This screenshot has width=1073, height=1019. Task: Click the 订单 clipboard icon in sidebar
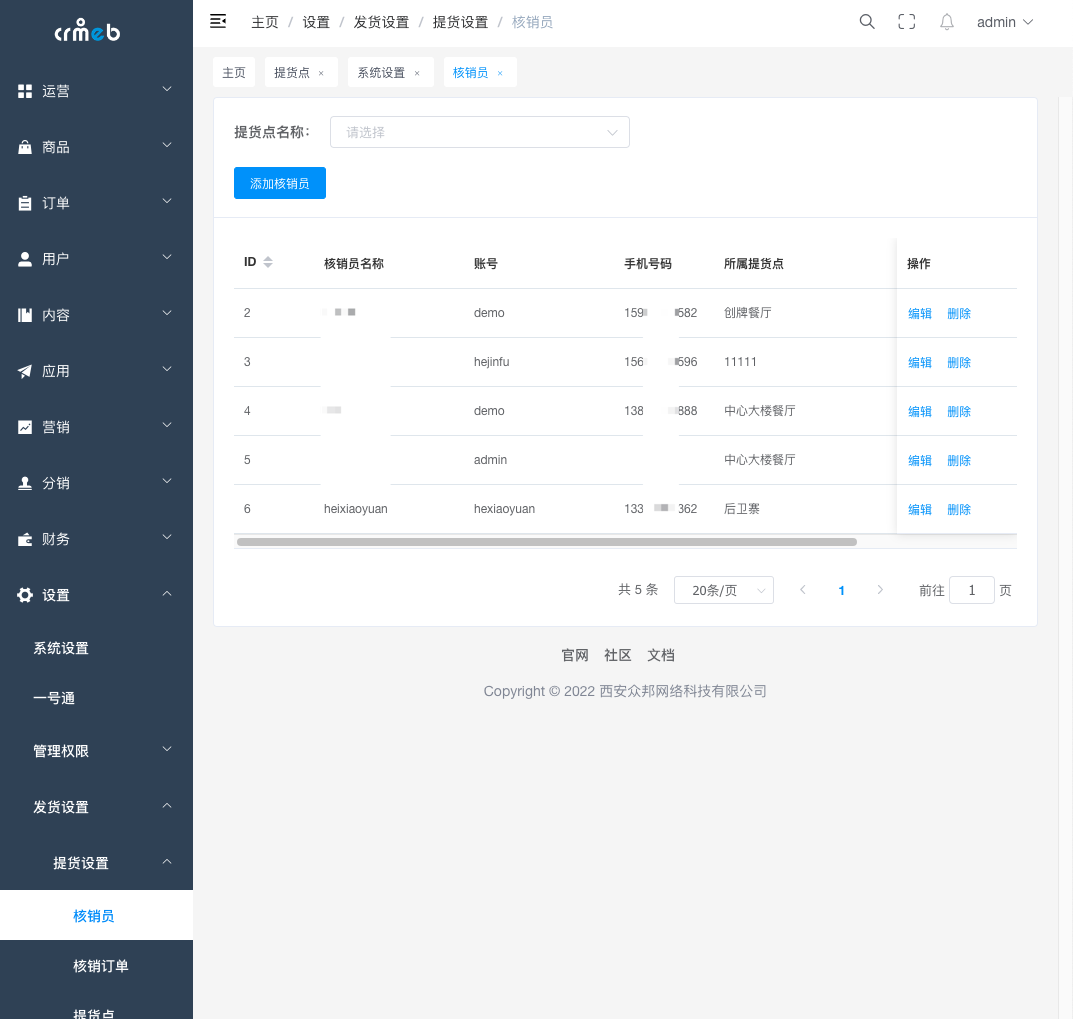tap(25, 203)
